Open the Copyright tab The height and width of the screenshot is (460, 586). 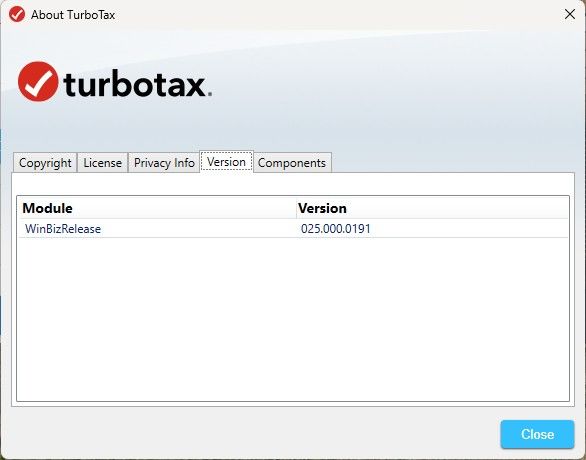click(x=45, y=163)
